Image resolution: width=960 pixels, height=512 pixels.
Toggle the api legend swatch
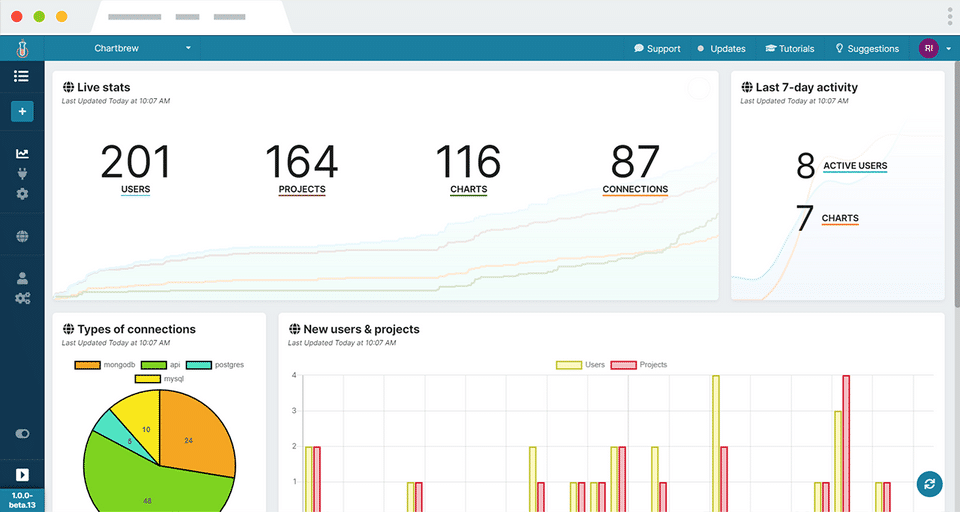(154, 365)
